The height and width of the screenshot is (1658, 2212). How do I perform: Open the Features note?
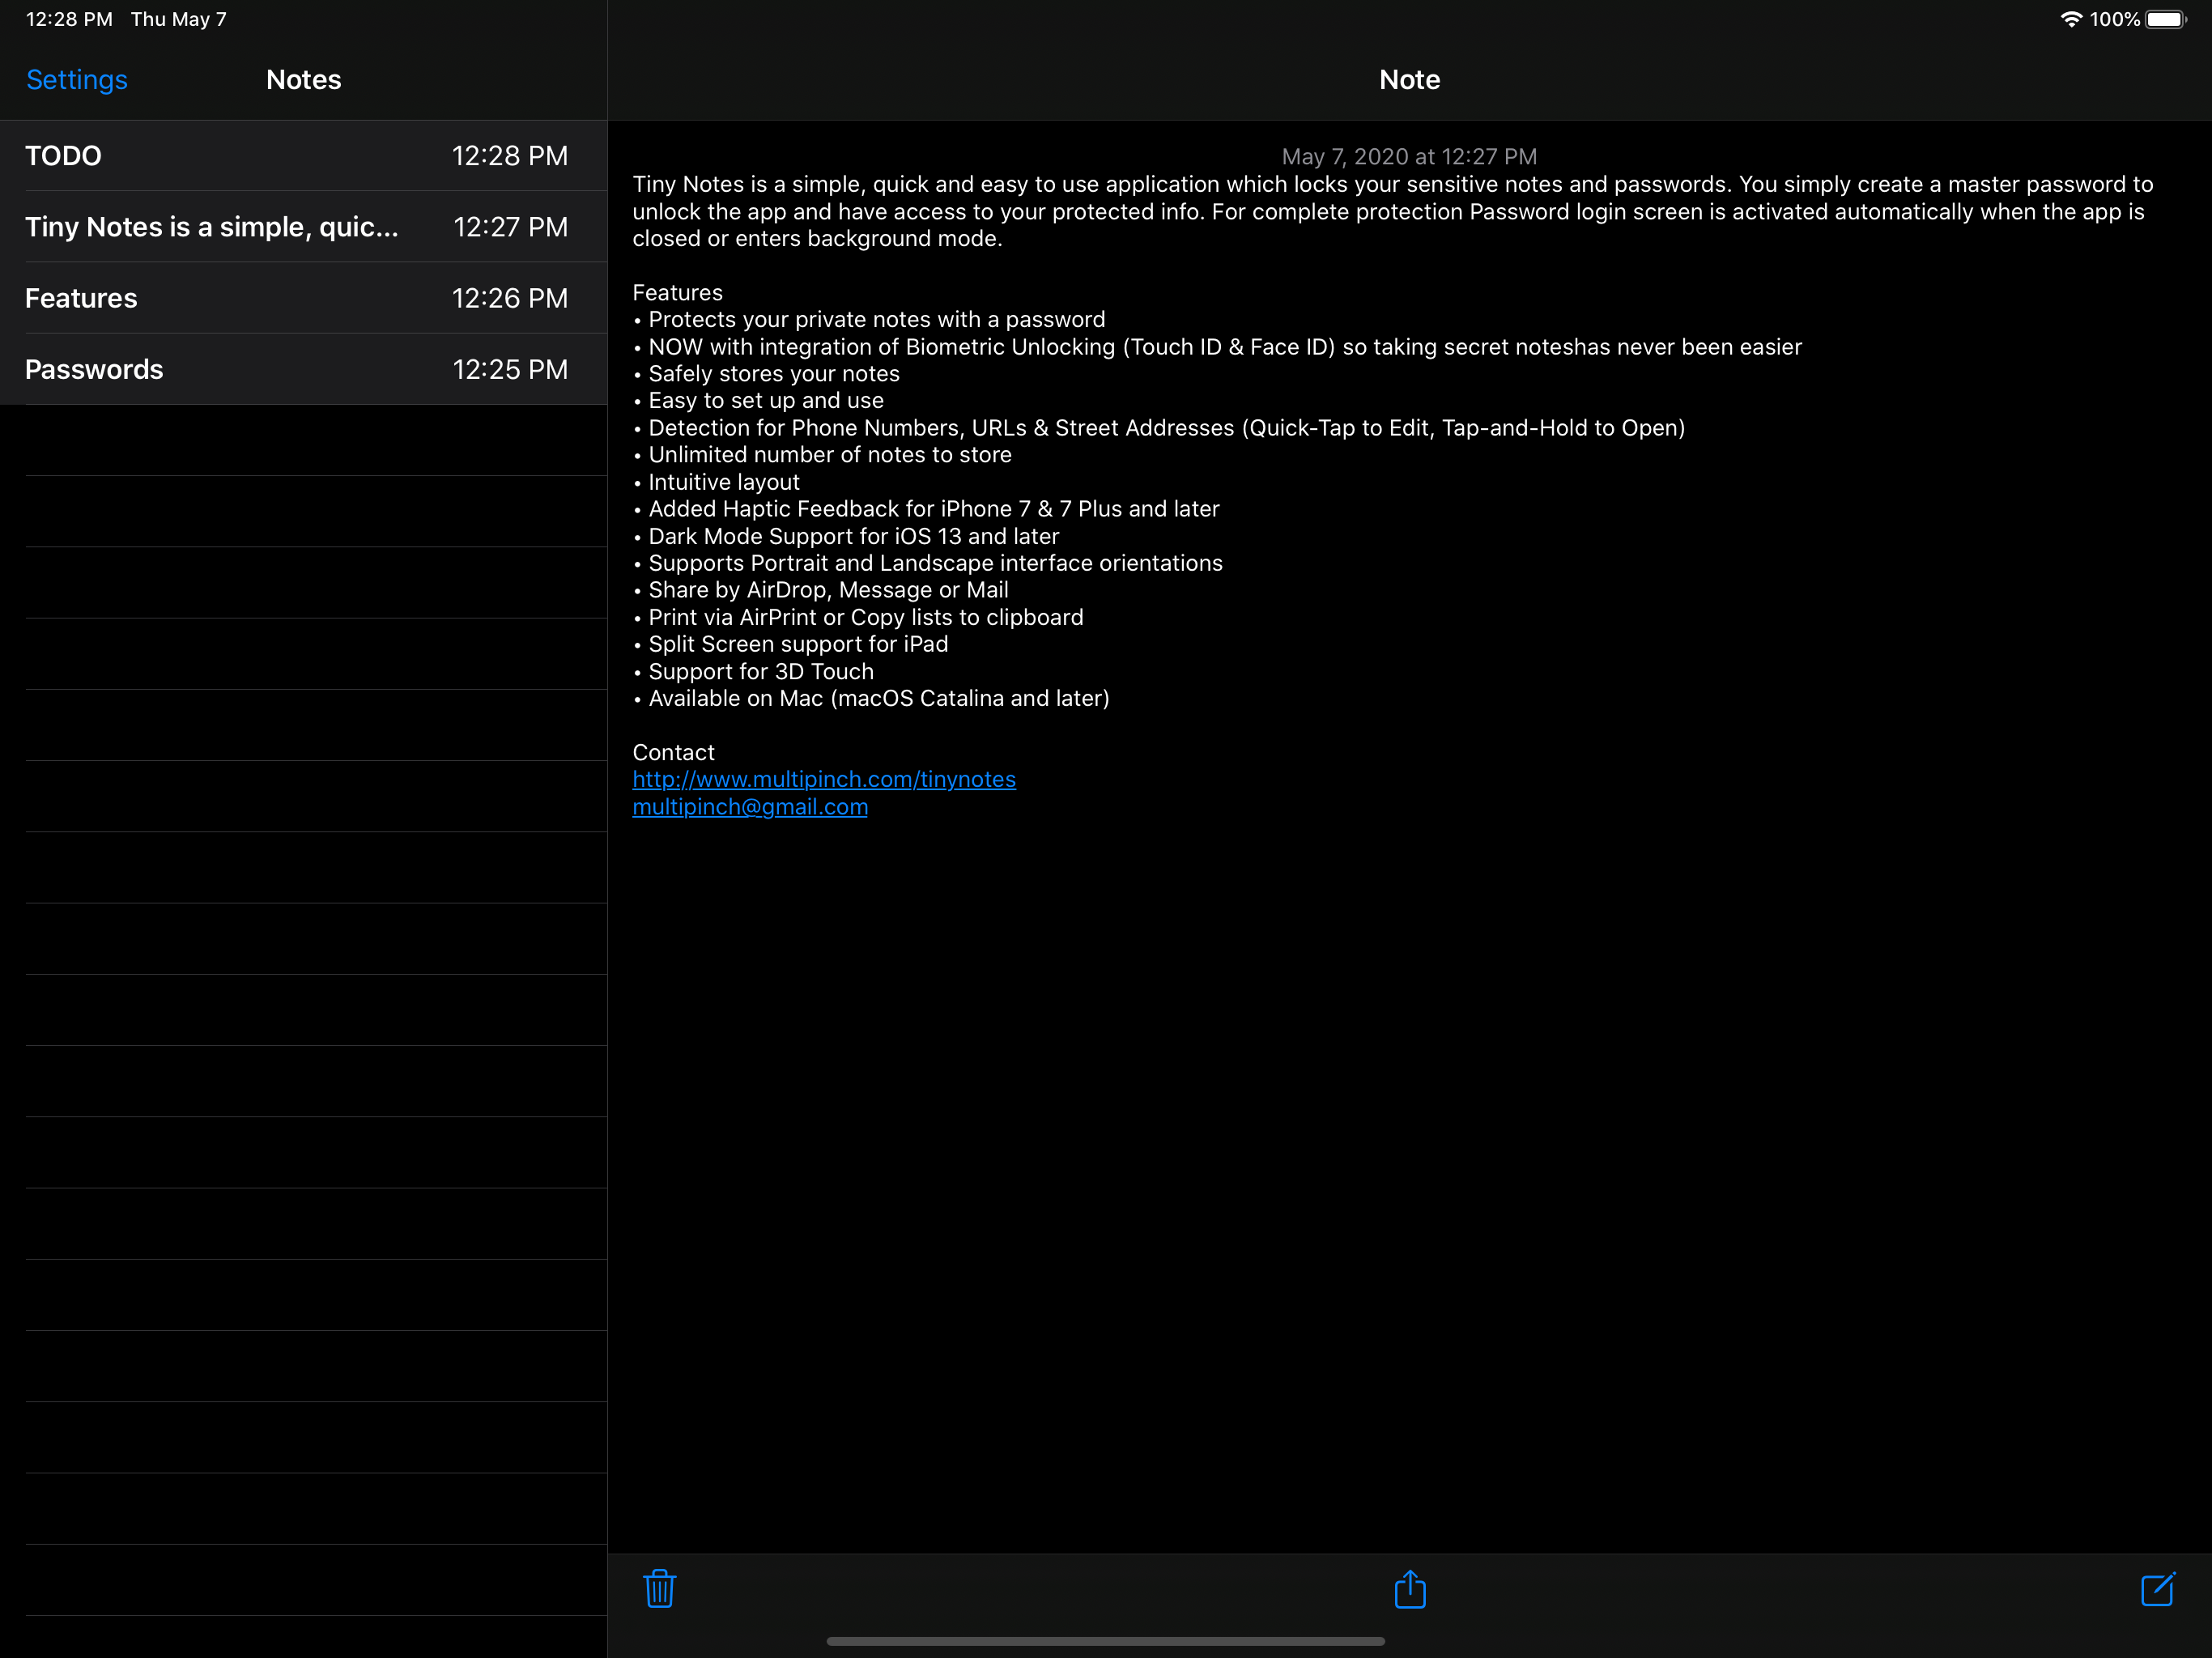(296, 298)
